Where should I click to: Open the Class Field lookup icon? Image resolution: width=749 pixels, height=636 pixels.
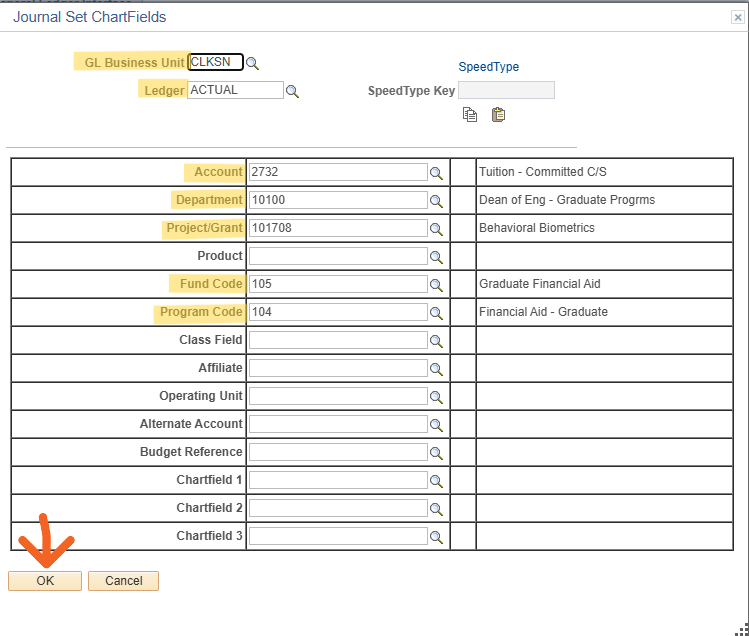(x=436, y=341)
